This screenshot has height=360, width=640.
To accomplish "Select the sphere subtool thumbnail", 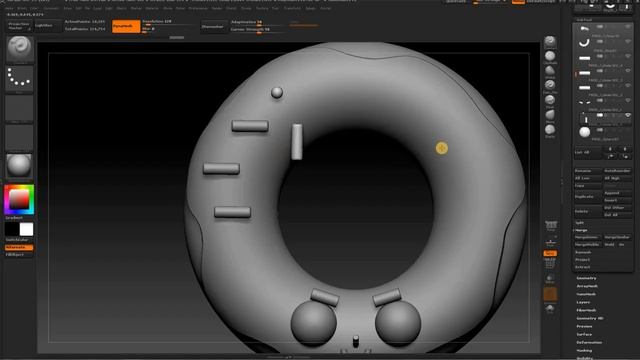I will point(584,132).
